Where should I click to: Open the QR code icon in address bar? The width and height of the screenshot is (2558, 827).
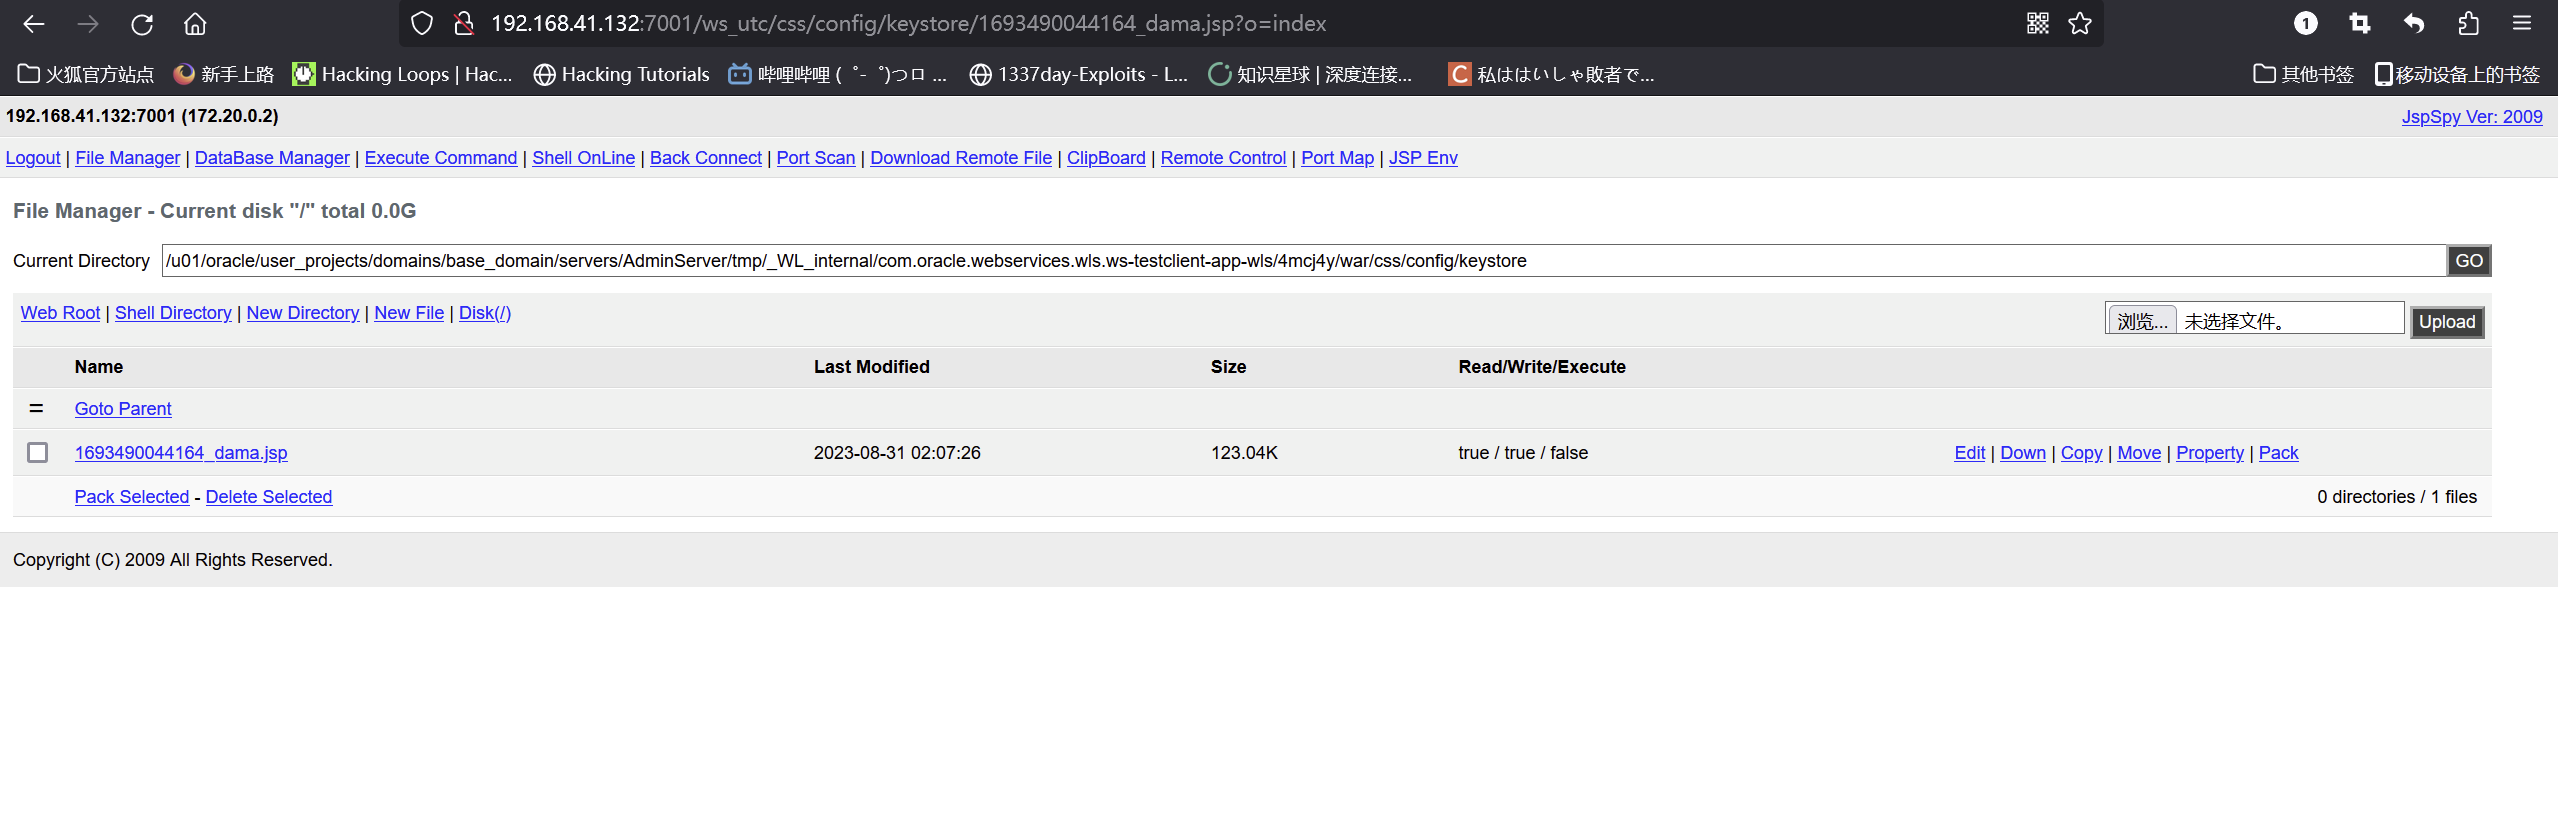pos(2038,24)
